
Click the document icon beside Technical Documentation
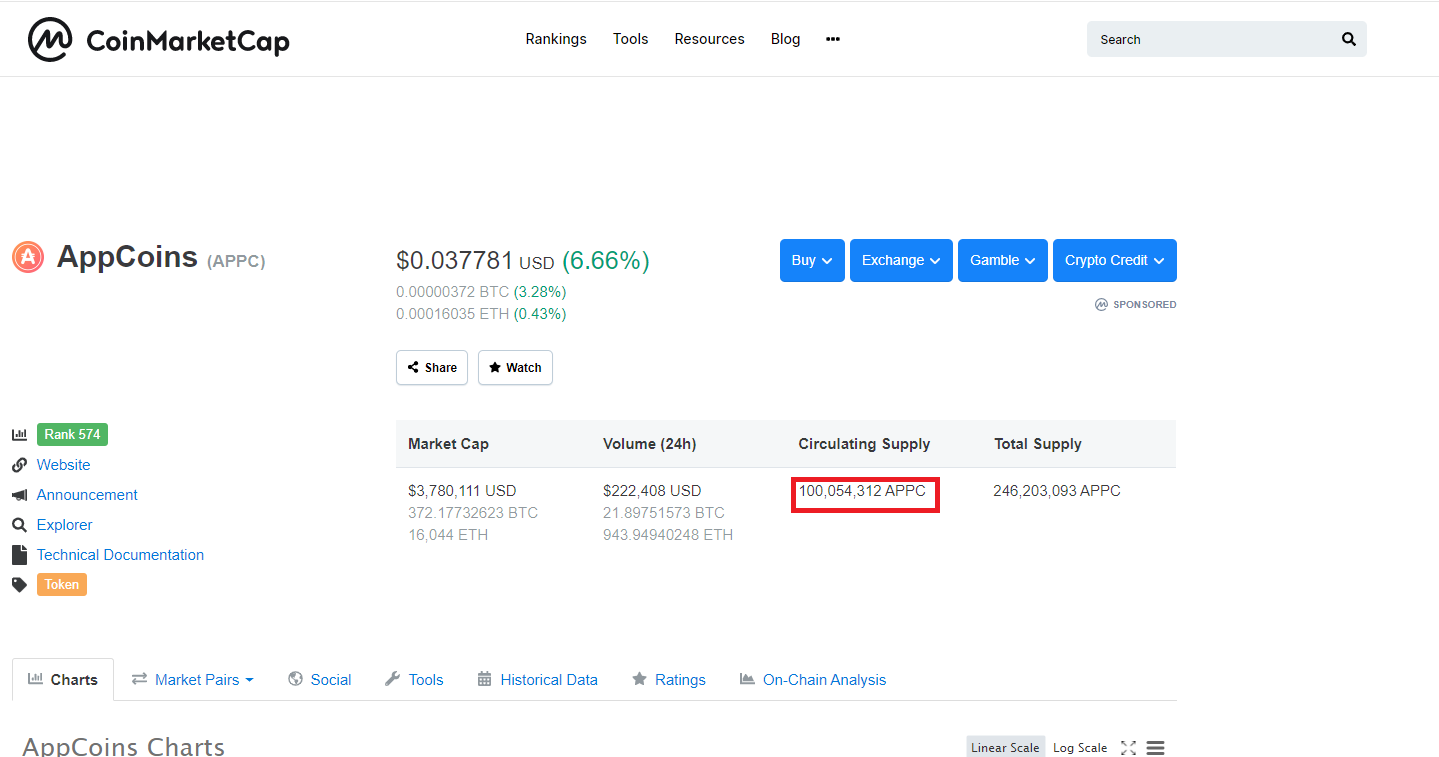pyautogui.click(x=19, y=555)
